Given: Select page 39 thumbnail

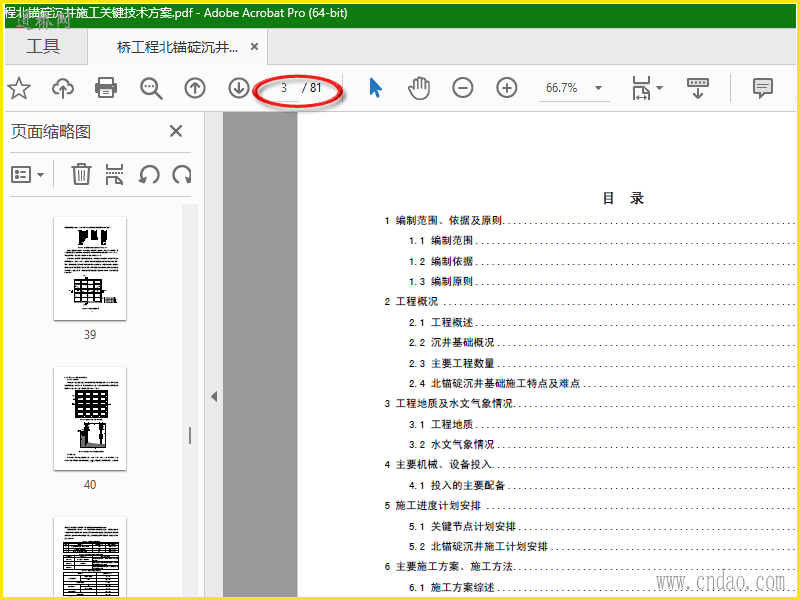Looking at the screenshot, I should pos(90,269).
